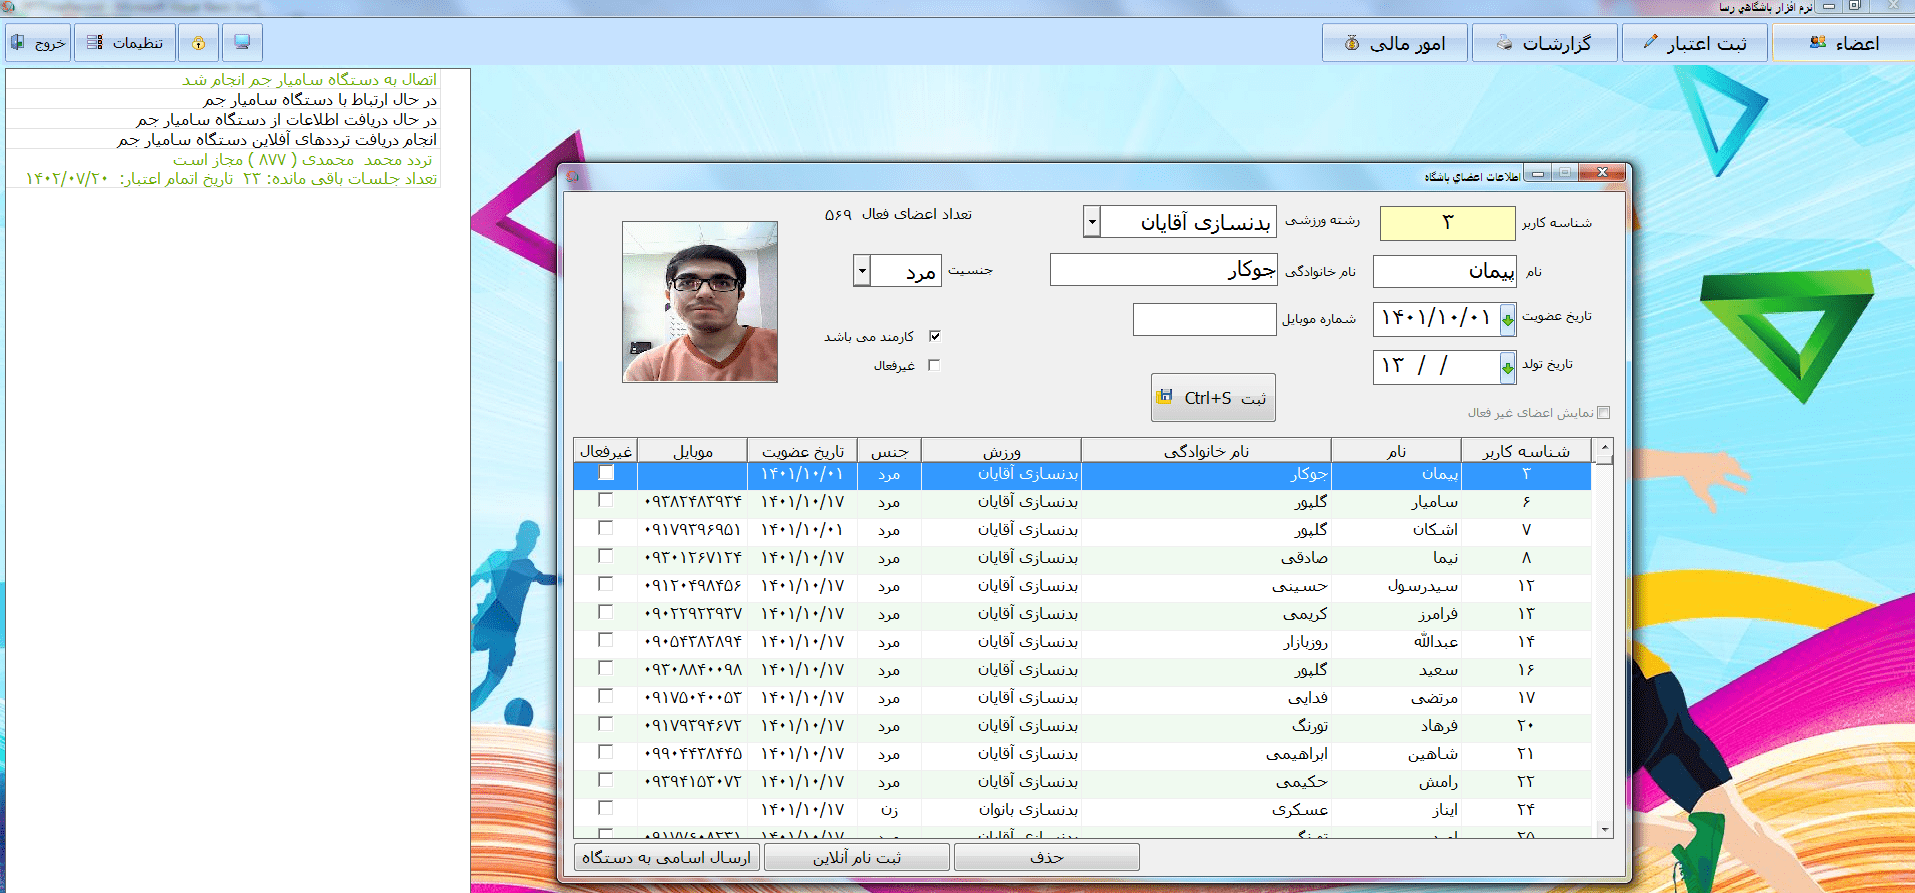Sort by the جنس column header
The image size is (1915, 893).
890,451
